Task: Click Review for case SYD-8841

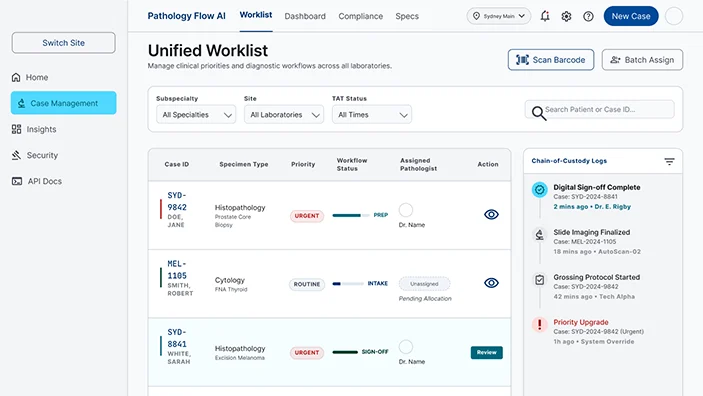Action: tap(486, 352)
